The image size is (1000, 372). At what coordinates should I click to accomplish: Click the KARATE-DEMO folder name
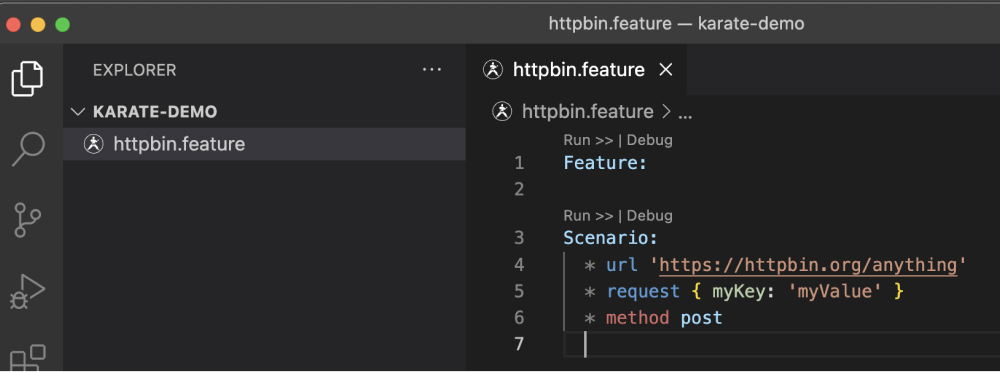click(155, 112)
